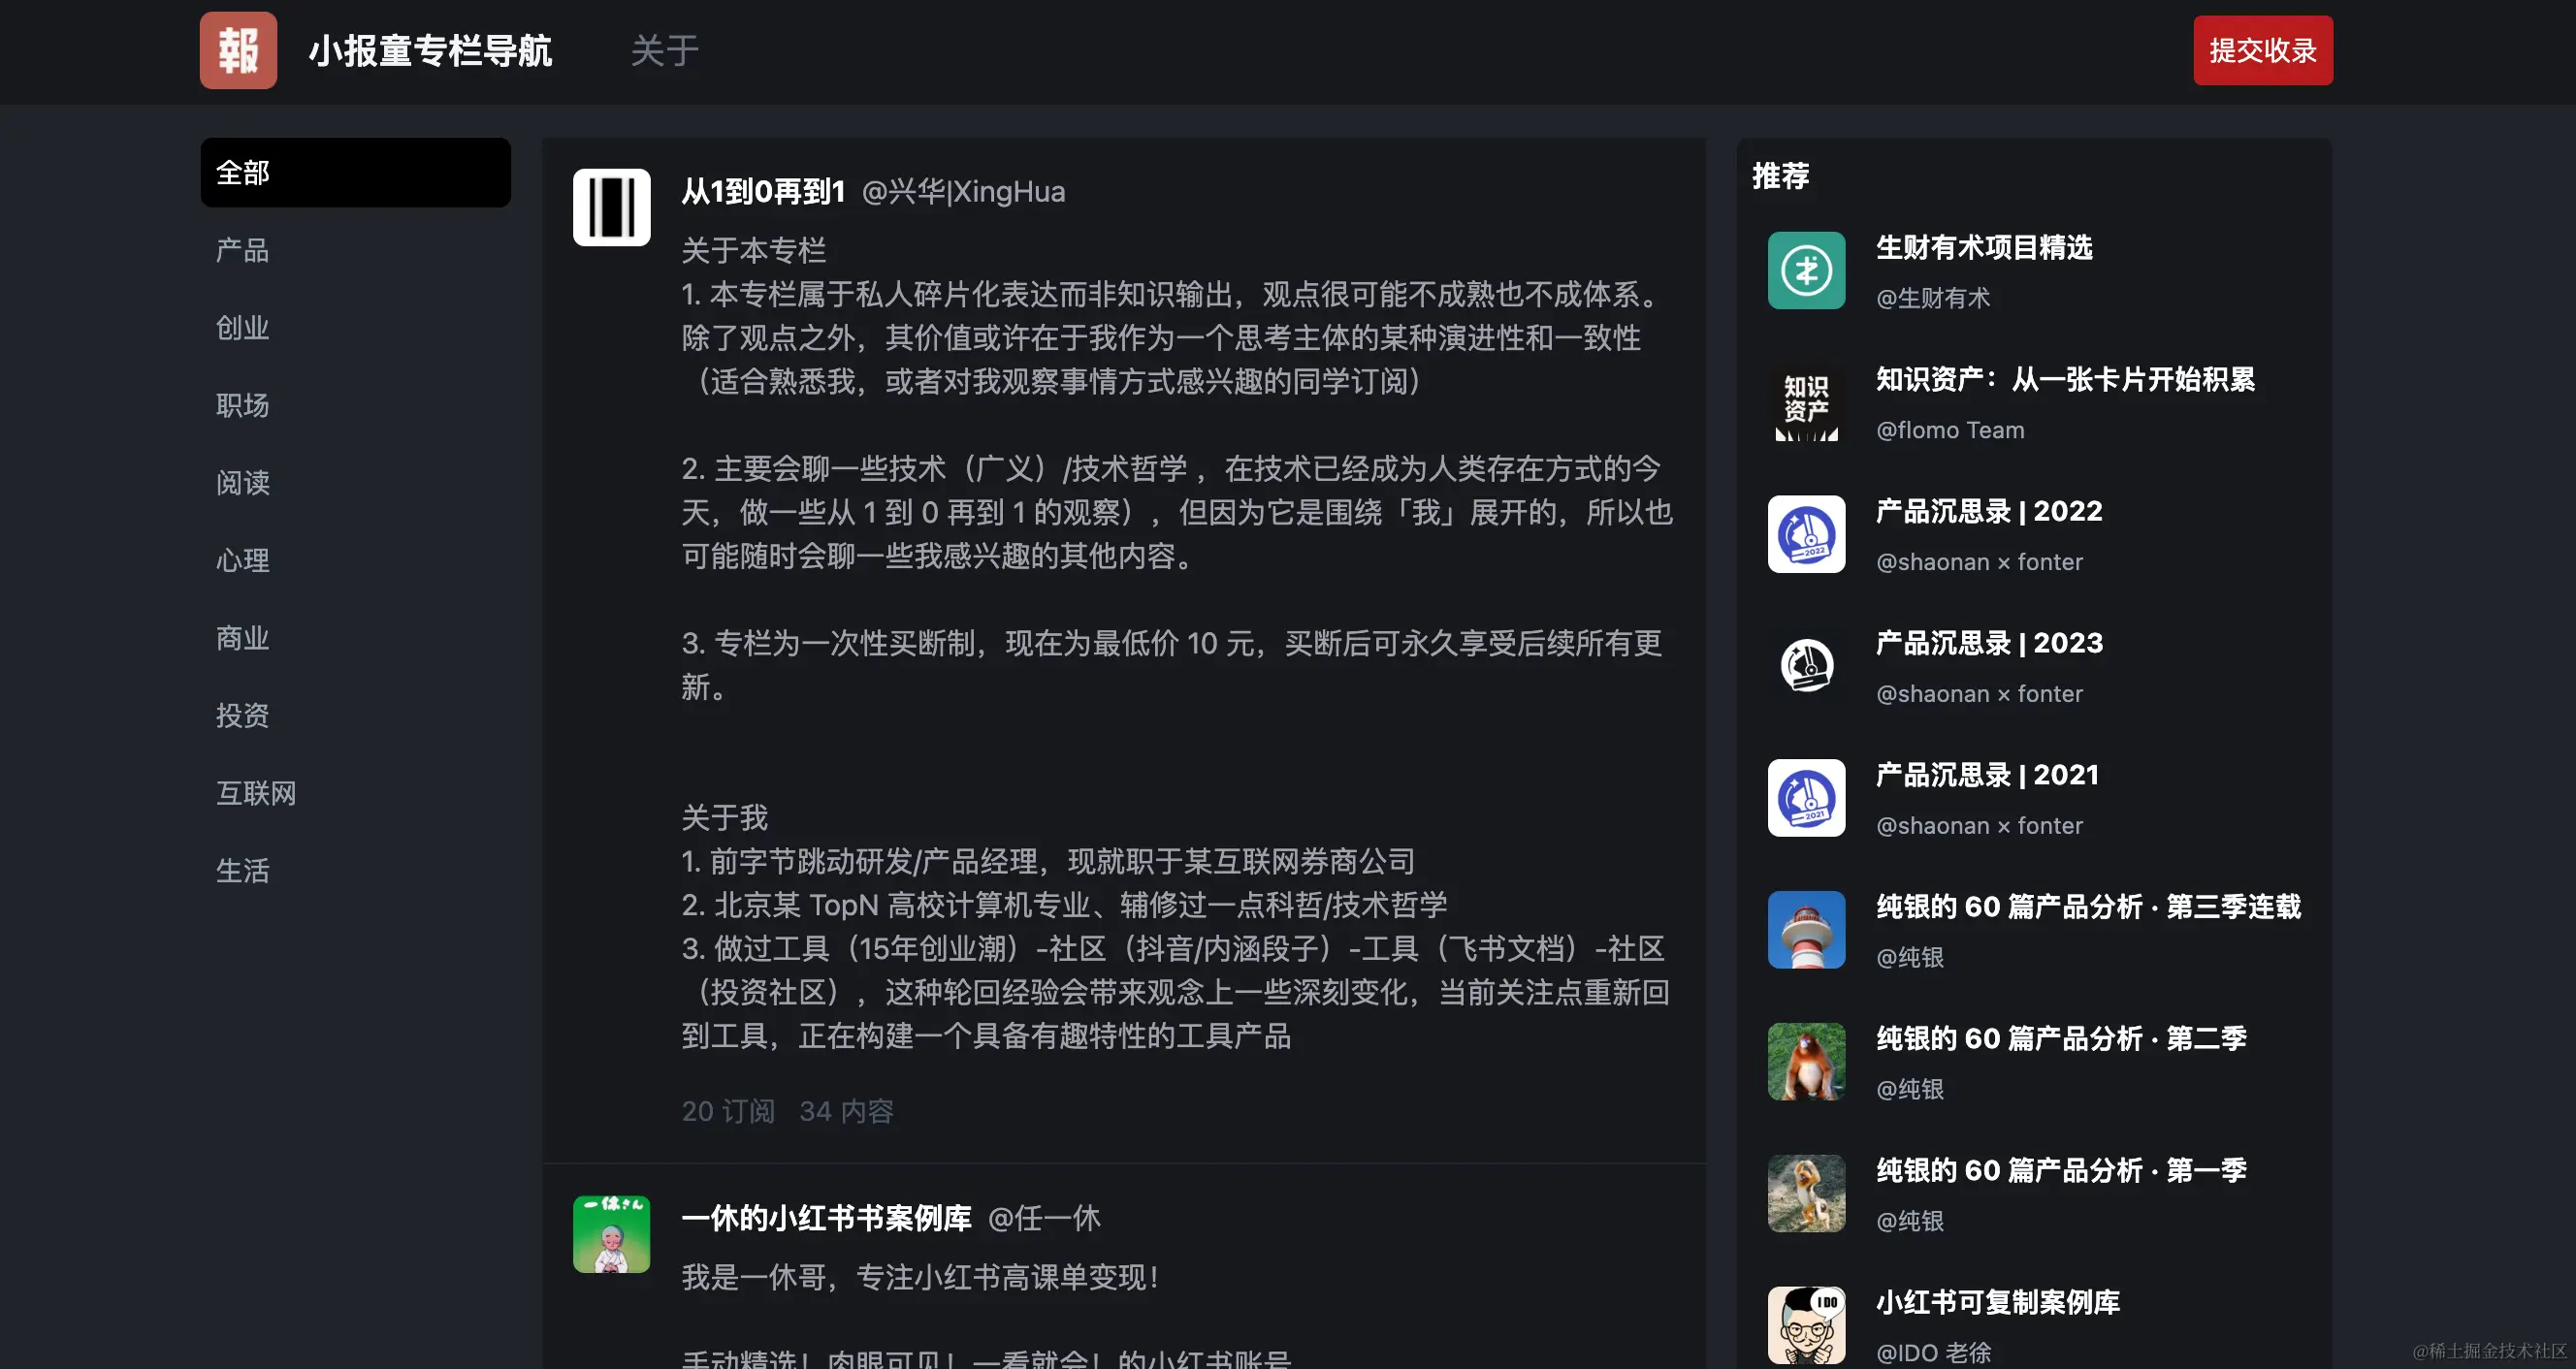2576x1369 pixels.
Task: Open 产品沉思录 | 2021 recommended title
Action: click(x=1987, y=775)
